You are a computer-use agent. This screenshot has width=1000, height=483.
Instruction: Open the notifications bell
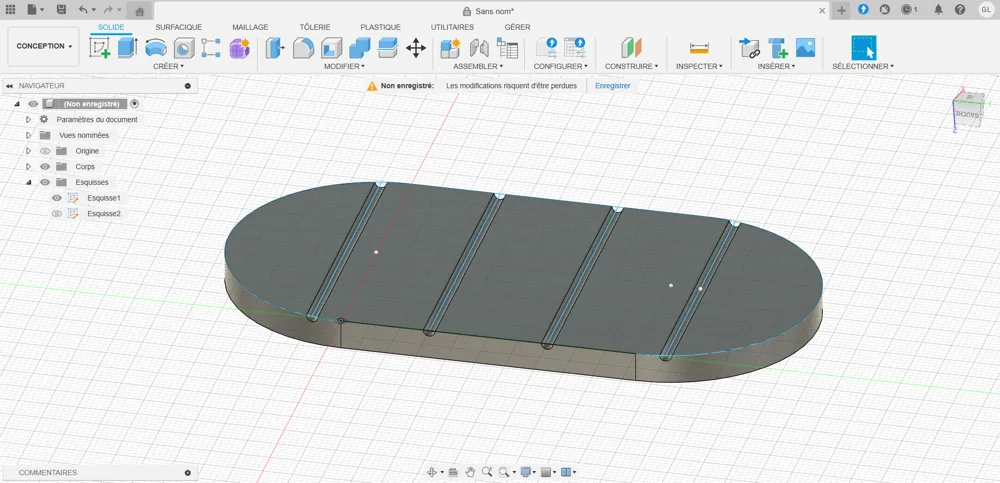(x=939, y=10)
